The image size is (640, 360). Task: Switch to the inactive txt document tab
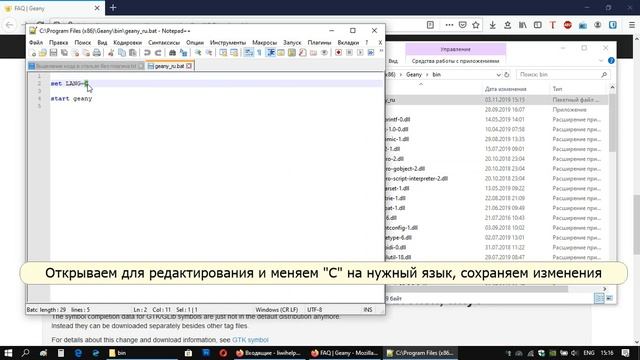pyautogui.click(x=85, y=66)
